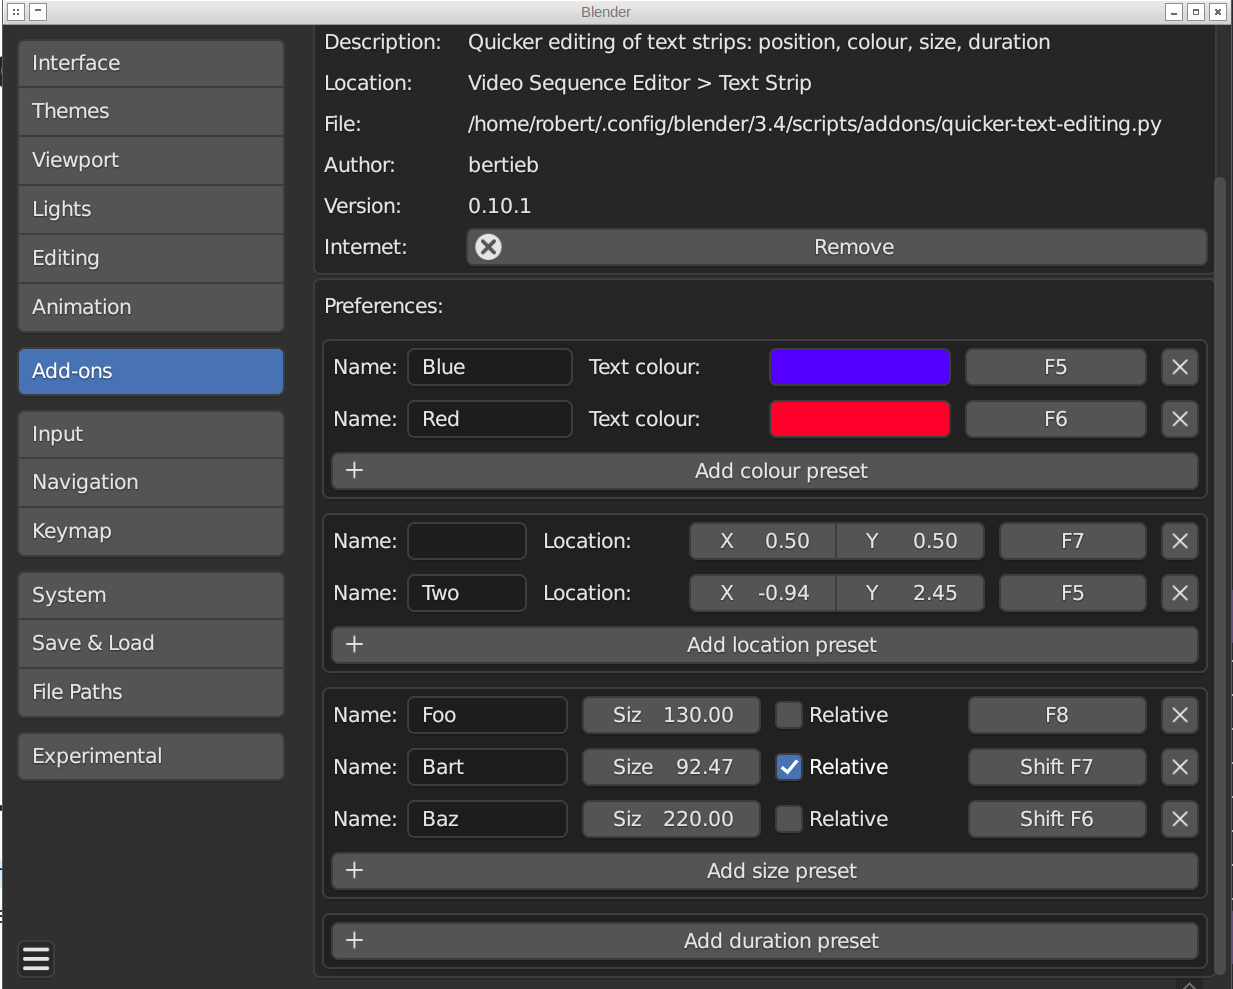1233x989 pixels.
Task: Rebind the F5 shortcut of the Two preset
Action: [x=1073, y=593]
